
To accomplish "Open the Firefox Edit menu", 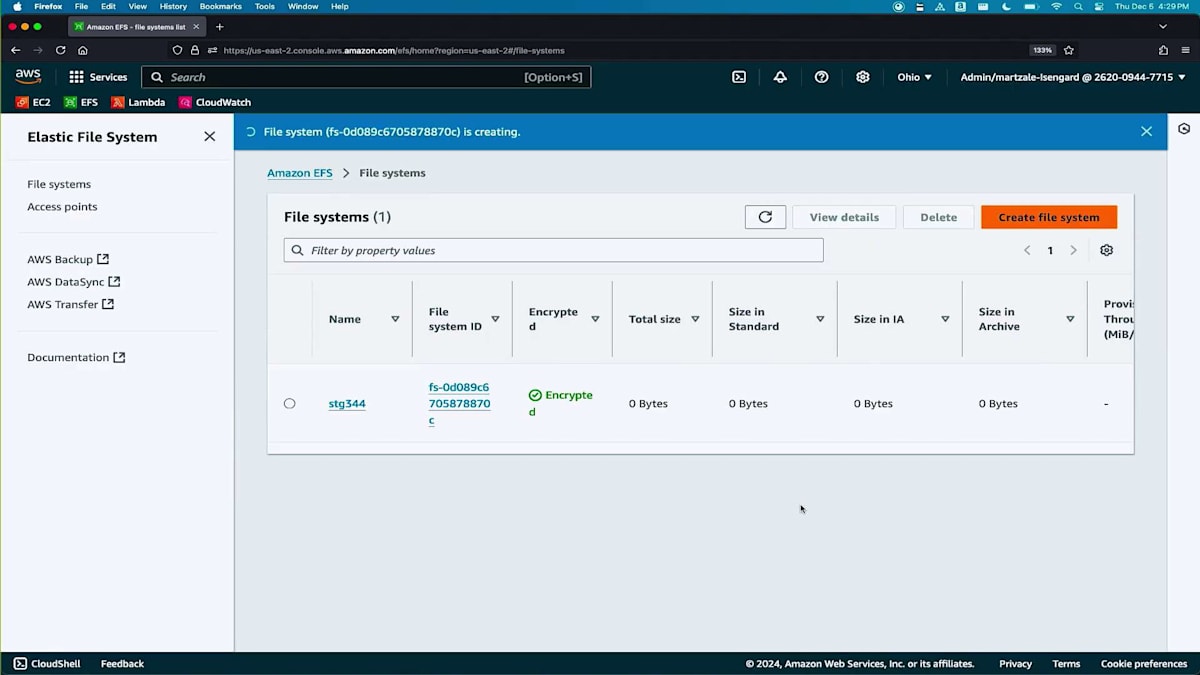I will pos(108,6).
